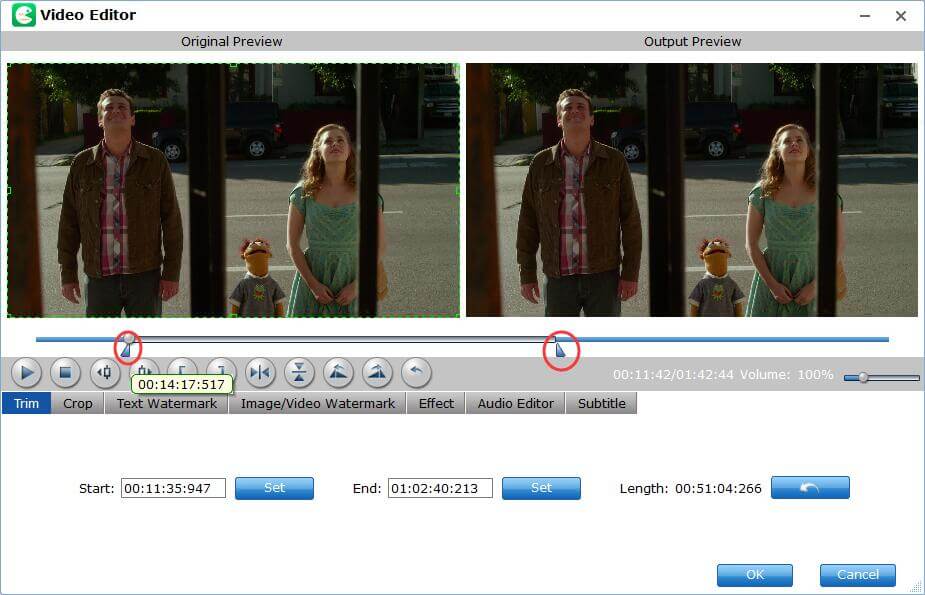Open the Audio Editor tab

515,403
